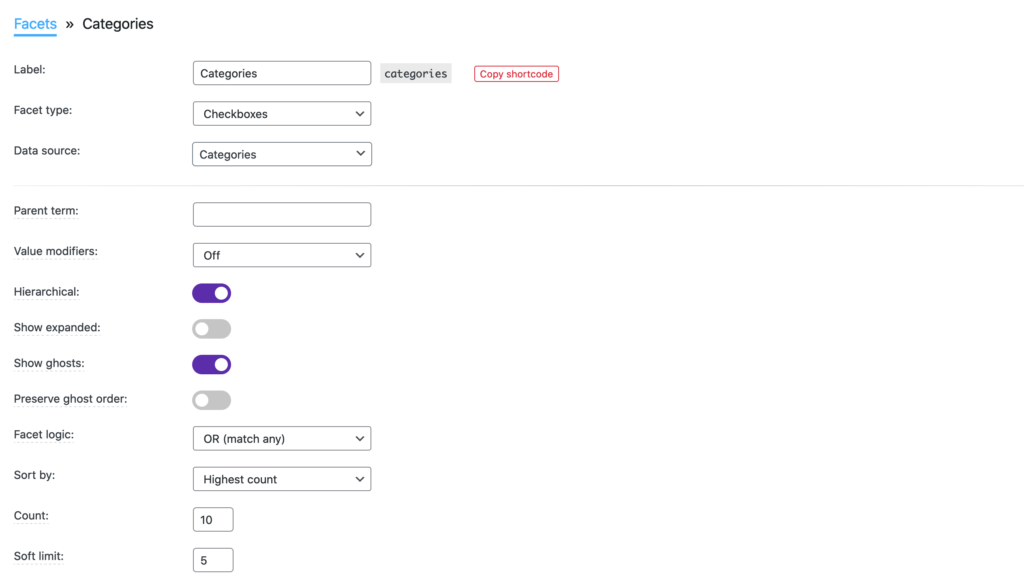
Task: Click the Facets breadcrumb link
Action: [x=35, y=24]
